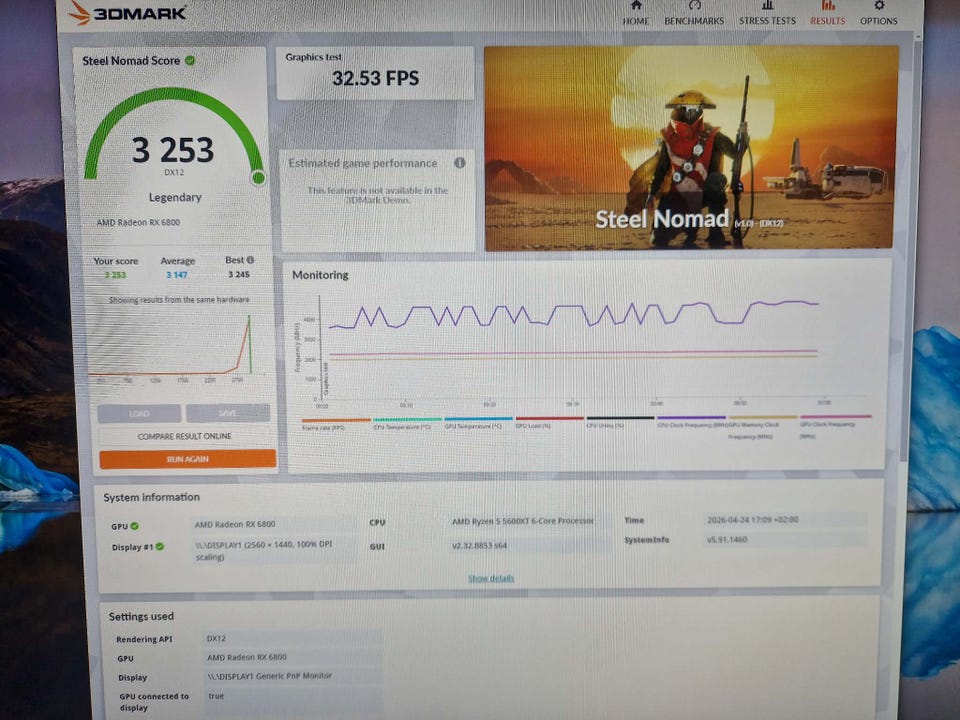Click the SAVE button
This screenshot has width=960, height=720.
[228, 413]
